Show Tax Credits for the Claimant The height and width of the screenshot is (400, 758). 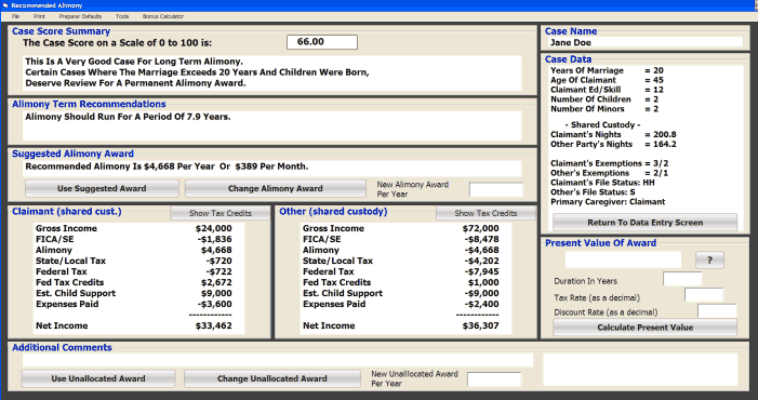[x=219, y=213]
